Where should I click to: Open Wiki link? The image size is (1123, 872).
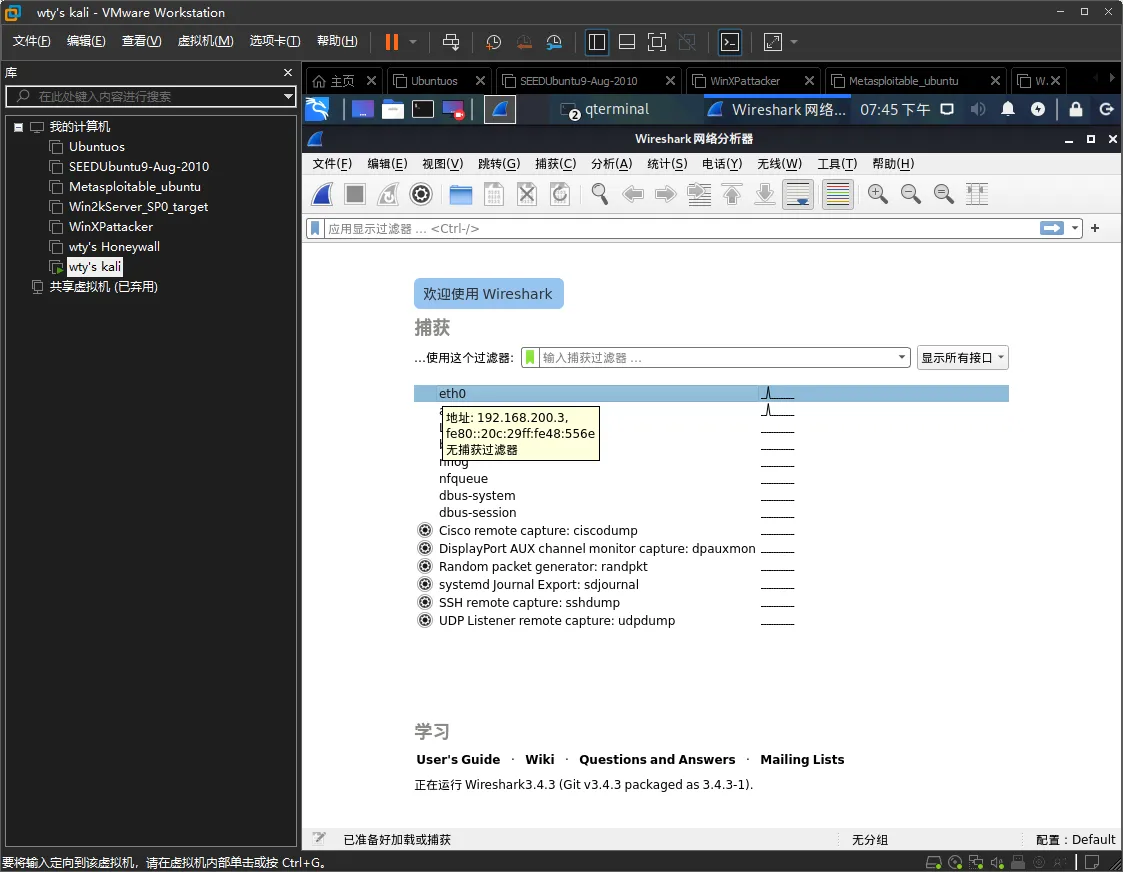[x=540, y=760]
